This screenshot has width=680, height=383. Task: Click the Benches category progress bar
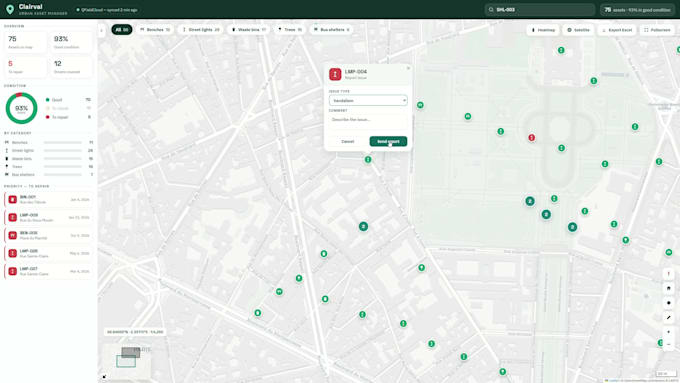point(62,142)
